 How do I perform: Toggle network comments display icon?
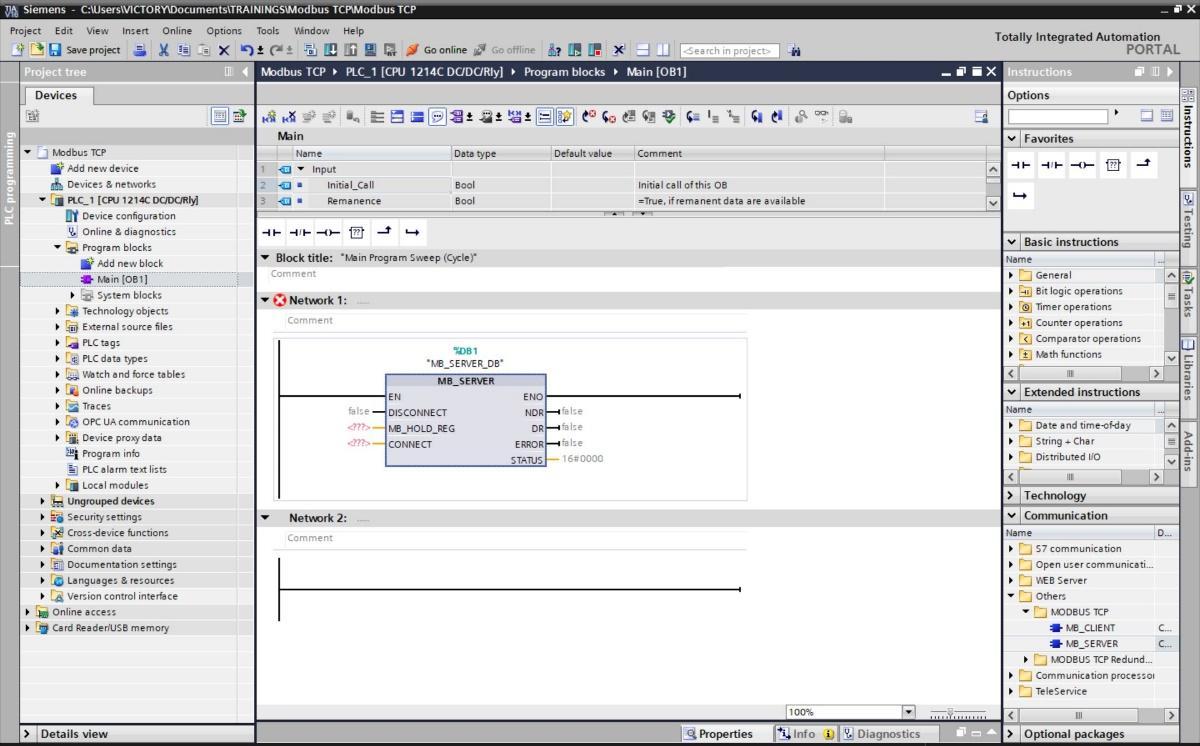tap(438, 117)
